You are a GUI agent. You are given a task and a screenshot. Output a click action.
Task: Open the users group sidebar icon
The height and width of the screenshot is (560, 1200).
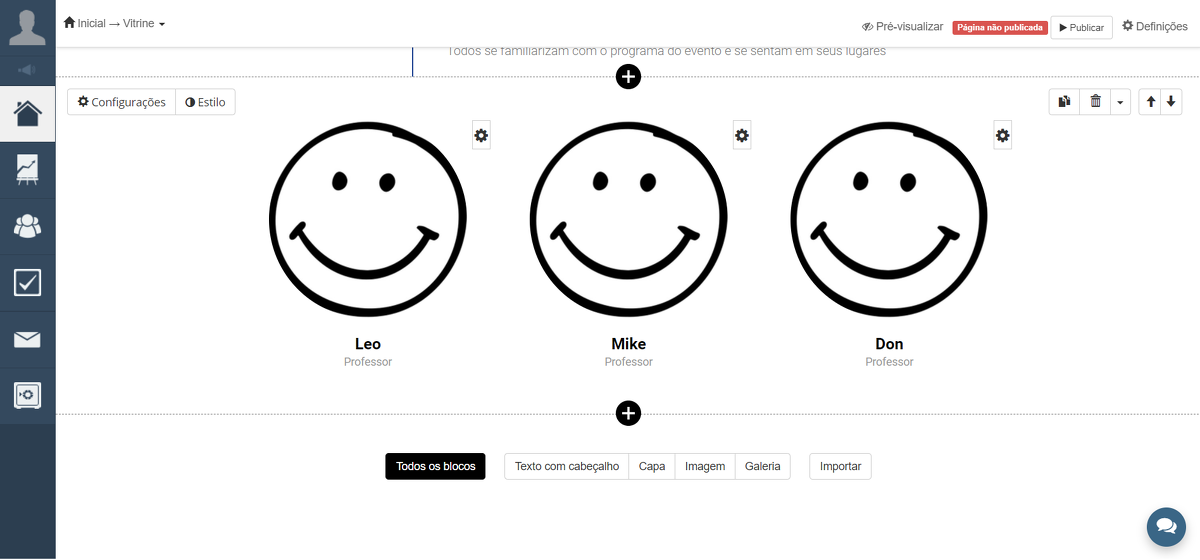click(27, 226)
